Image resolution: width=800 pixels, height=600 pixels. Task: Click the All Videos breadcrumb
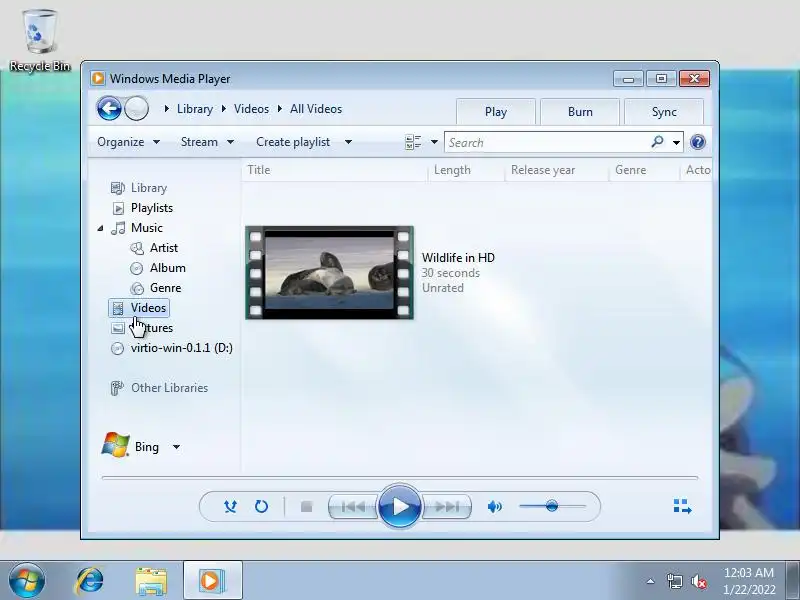pos(316,109)
